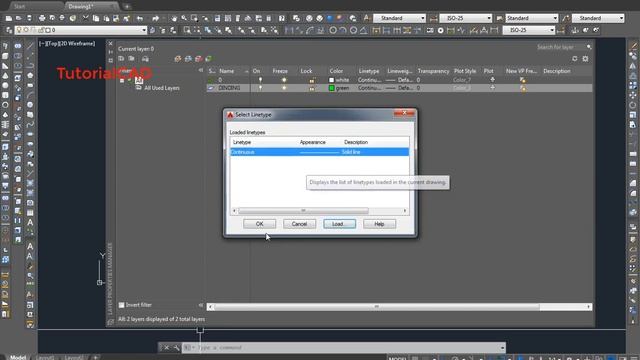Click the Save icon in toolbar

point(29,18)
